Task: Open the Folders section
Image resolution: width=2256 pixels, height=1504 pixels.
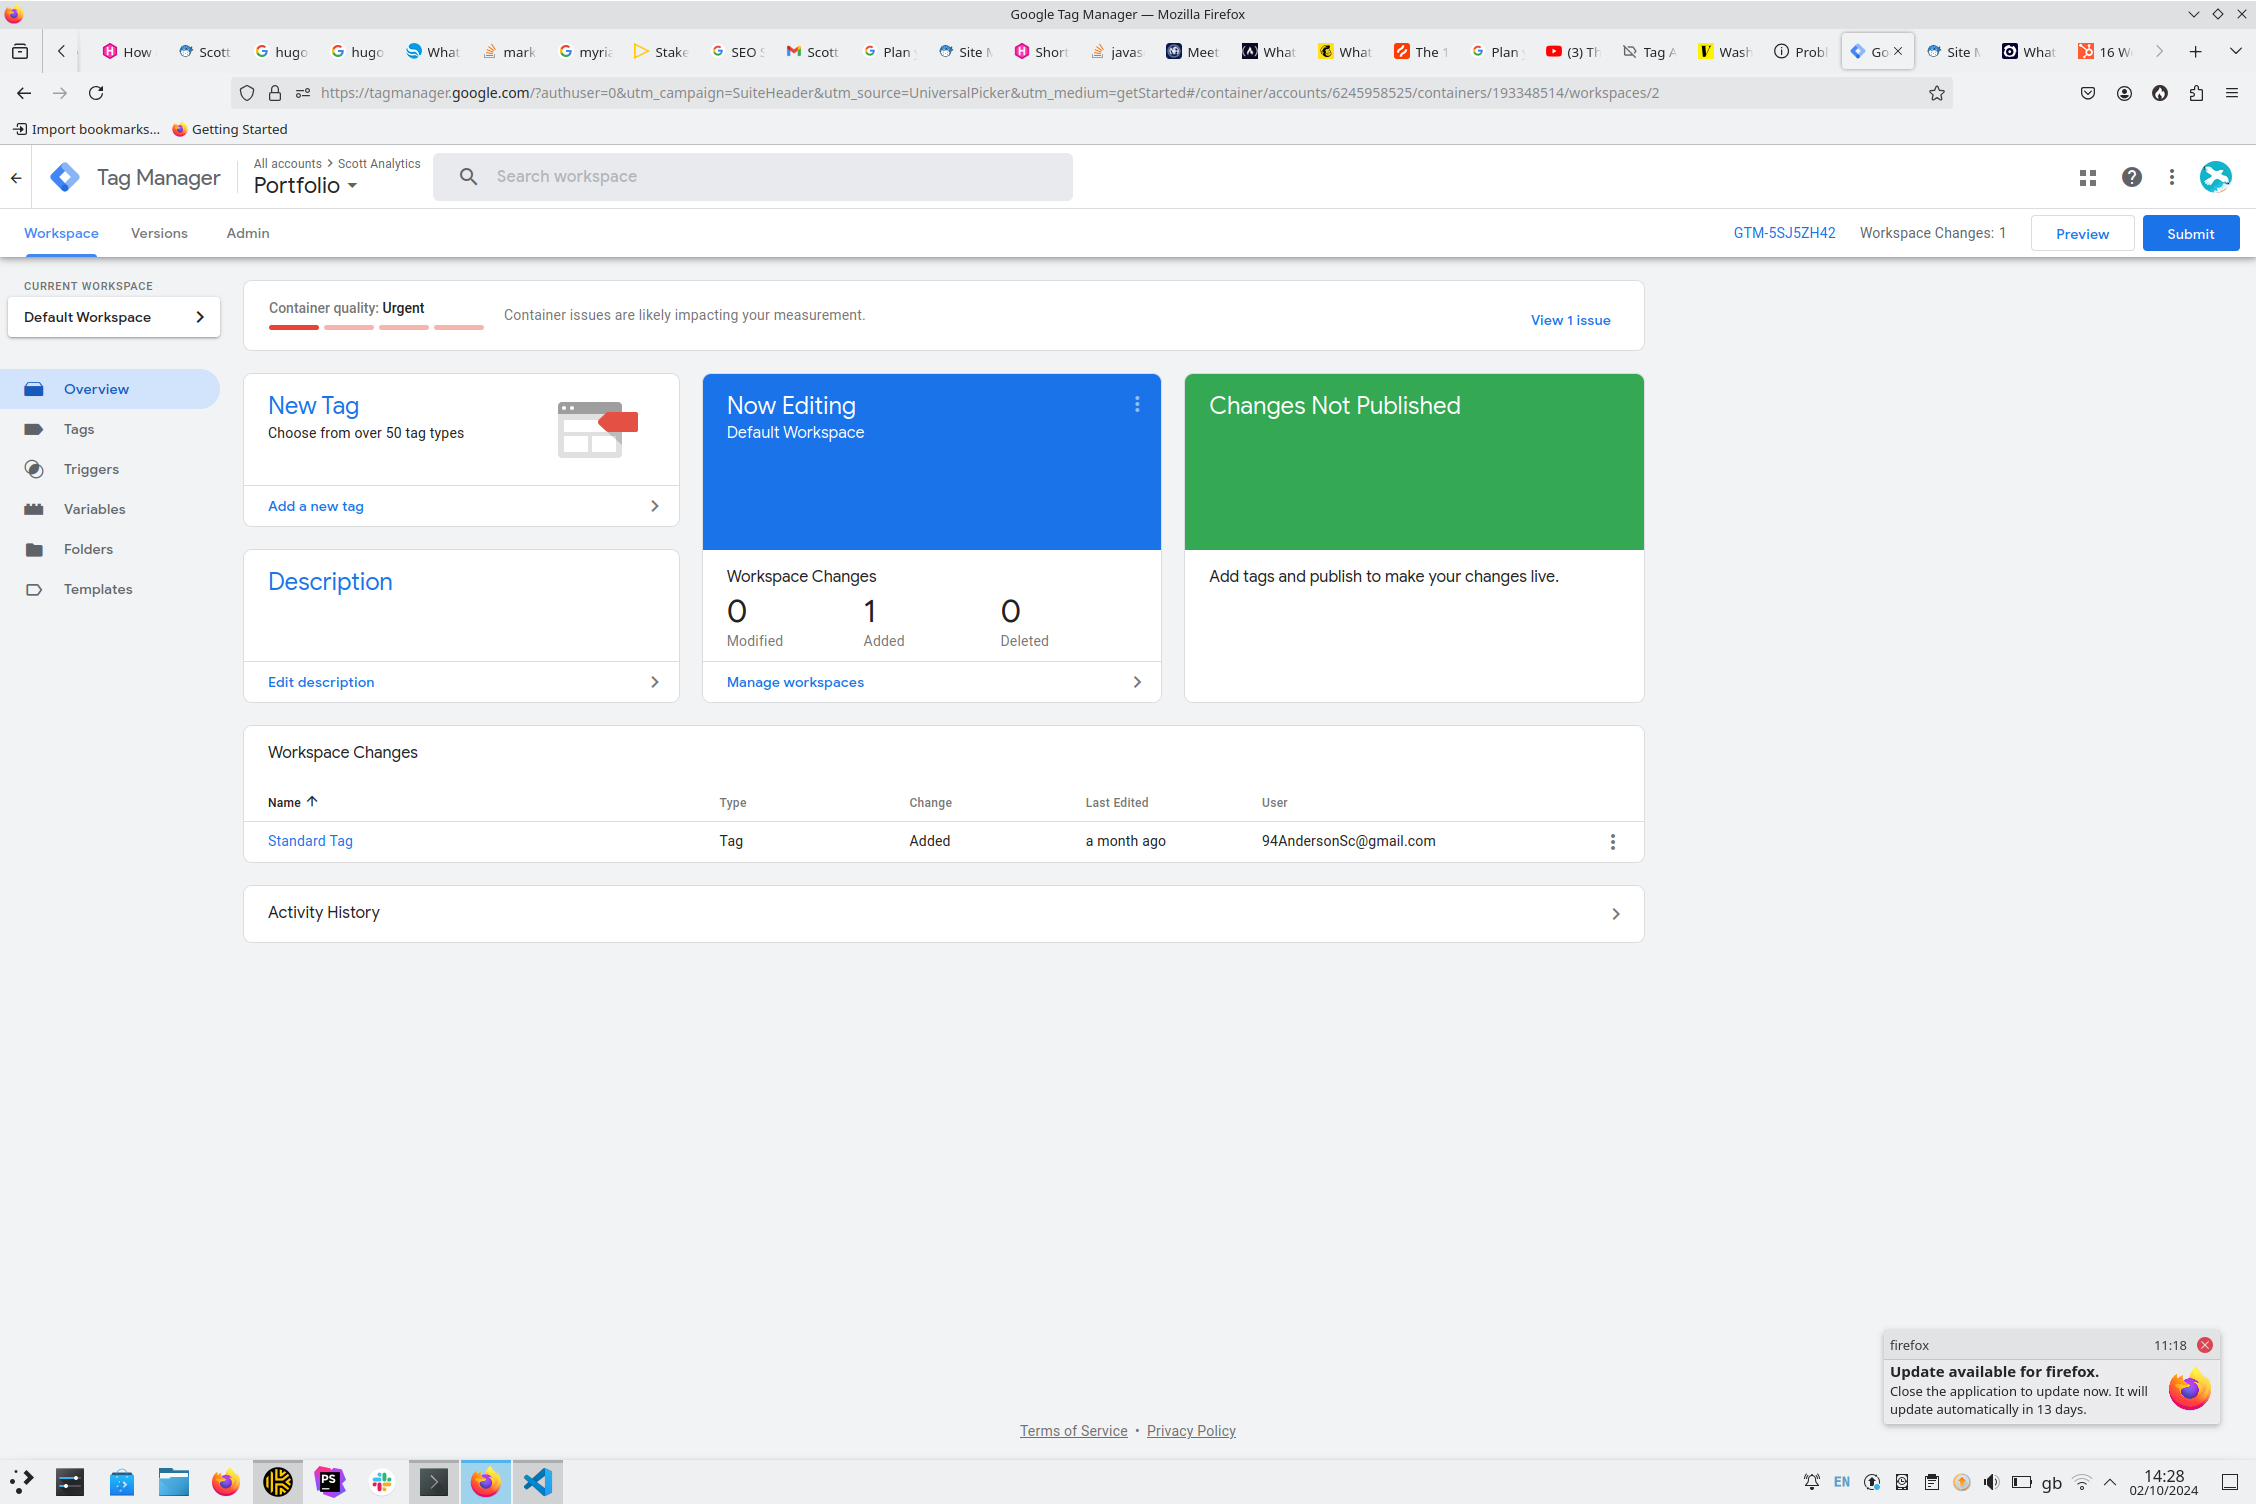Action: point(88,549)
